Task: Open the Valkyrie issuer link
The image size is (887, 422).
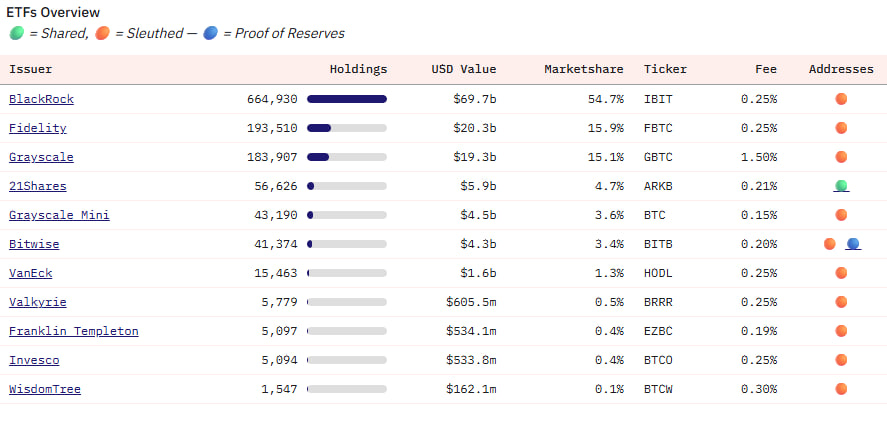Action: pyautogui.click(x=37, y=302)
